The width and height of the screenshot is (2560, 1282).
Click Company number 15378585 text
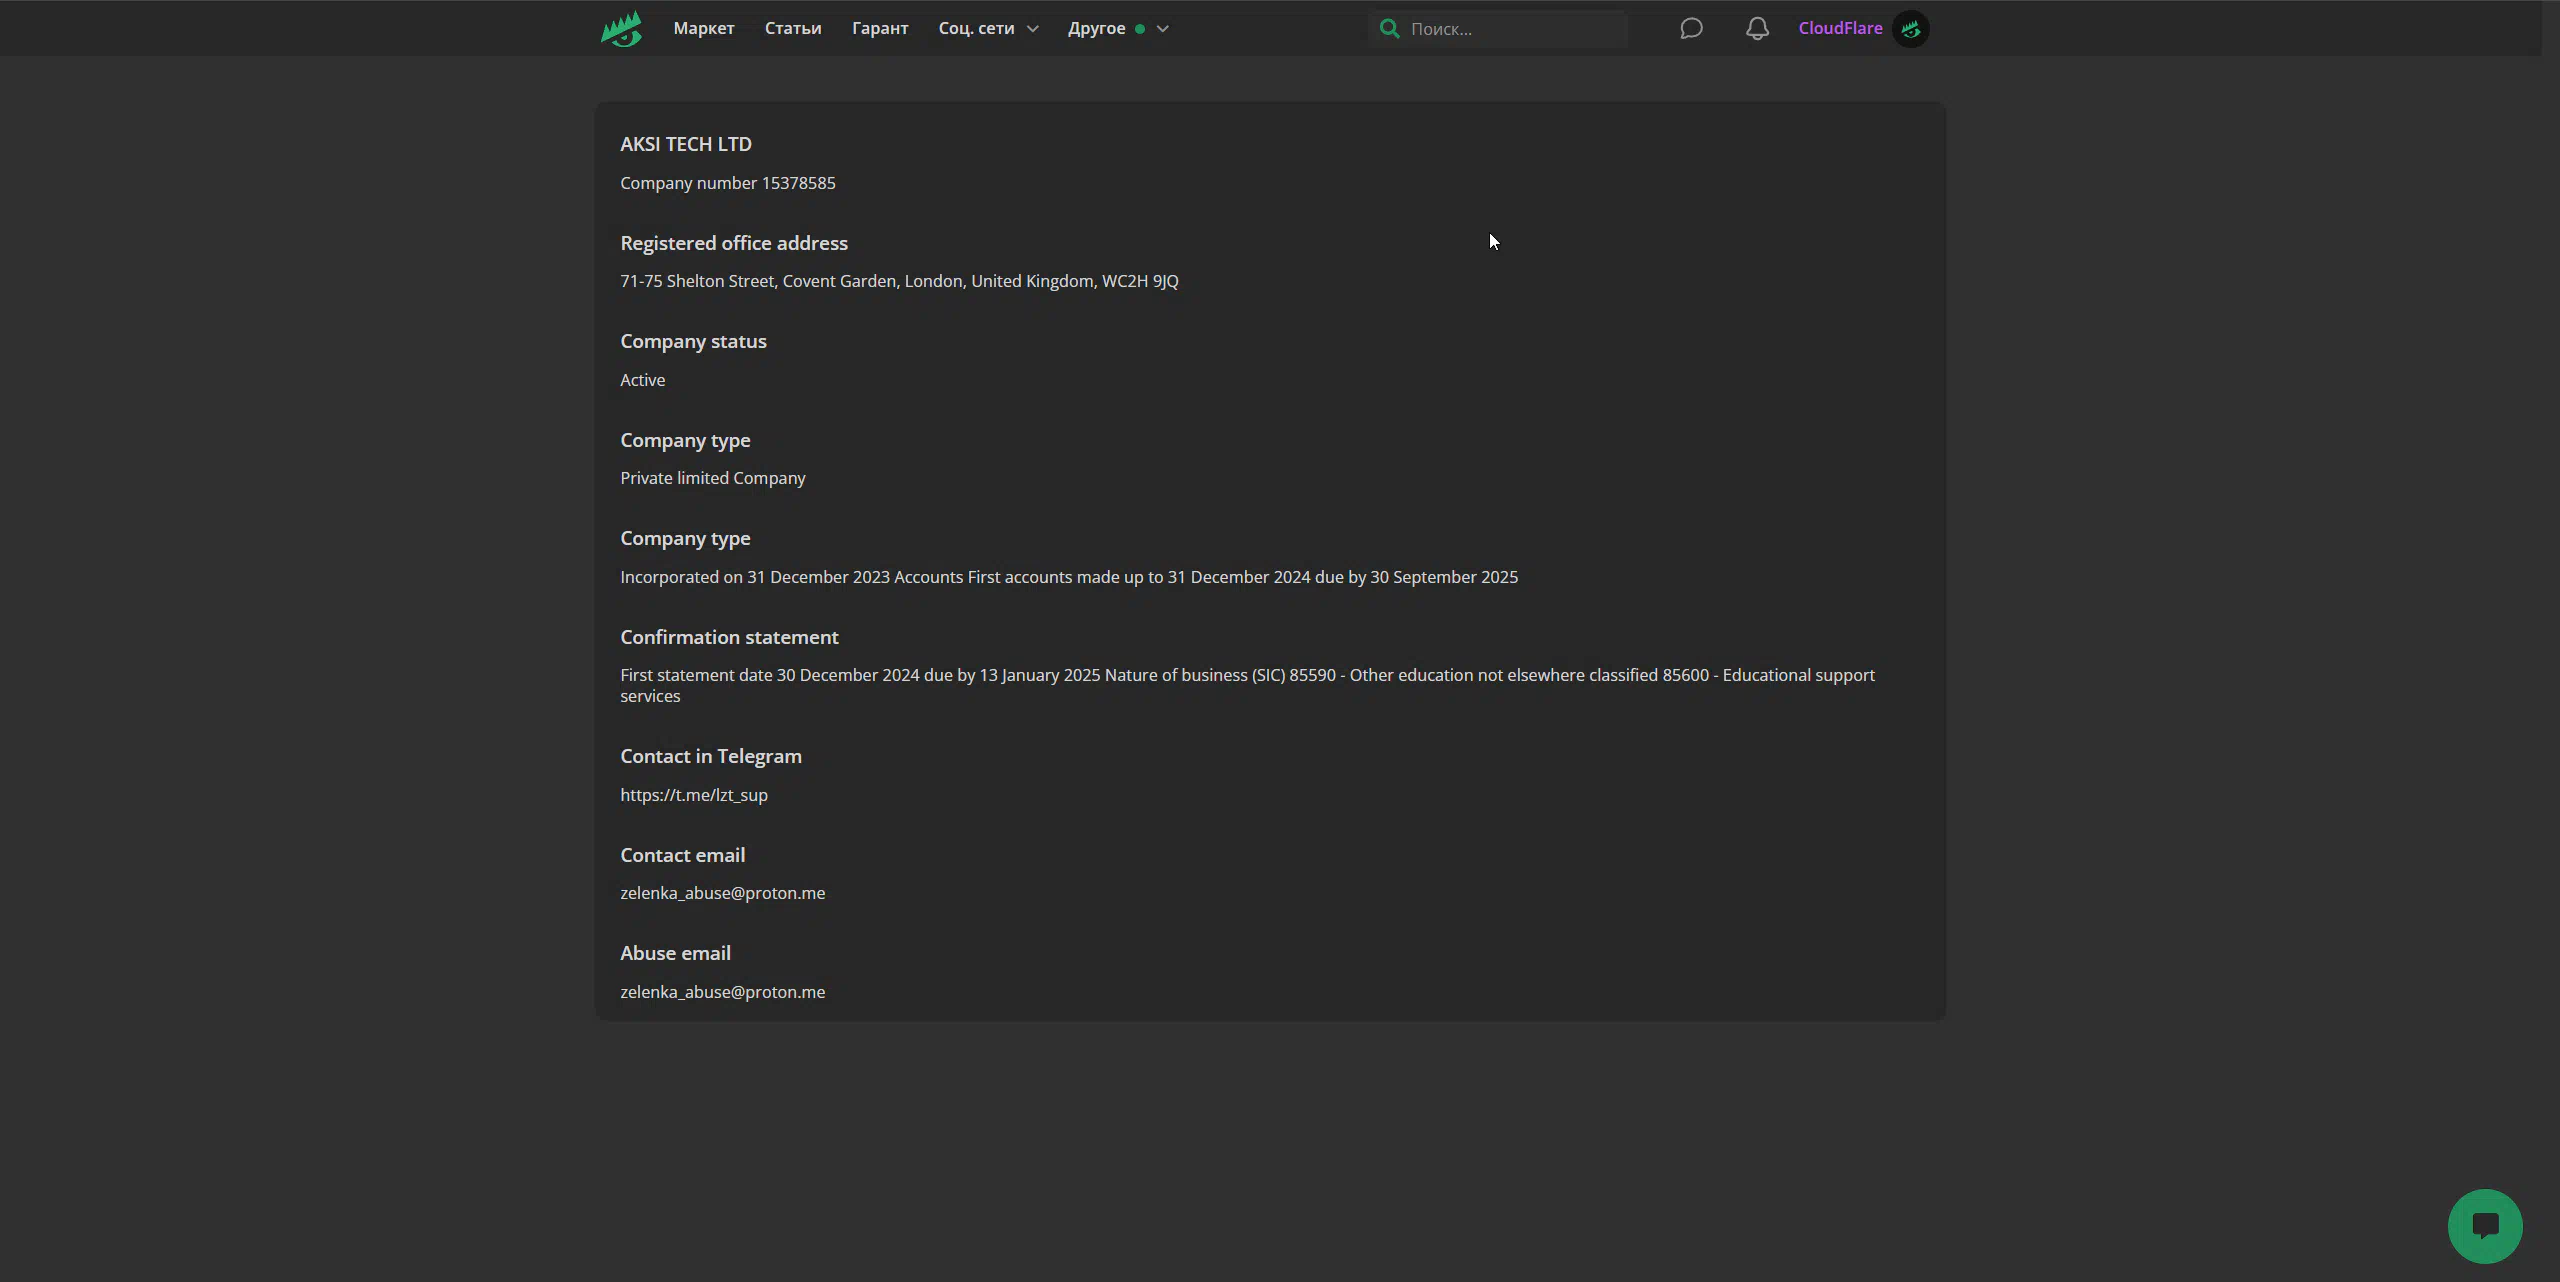pyautogui.click(x=728, y=183)
